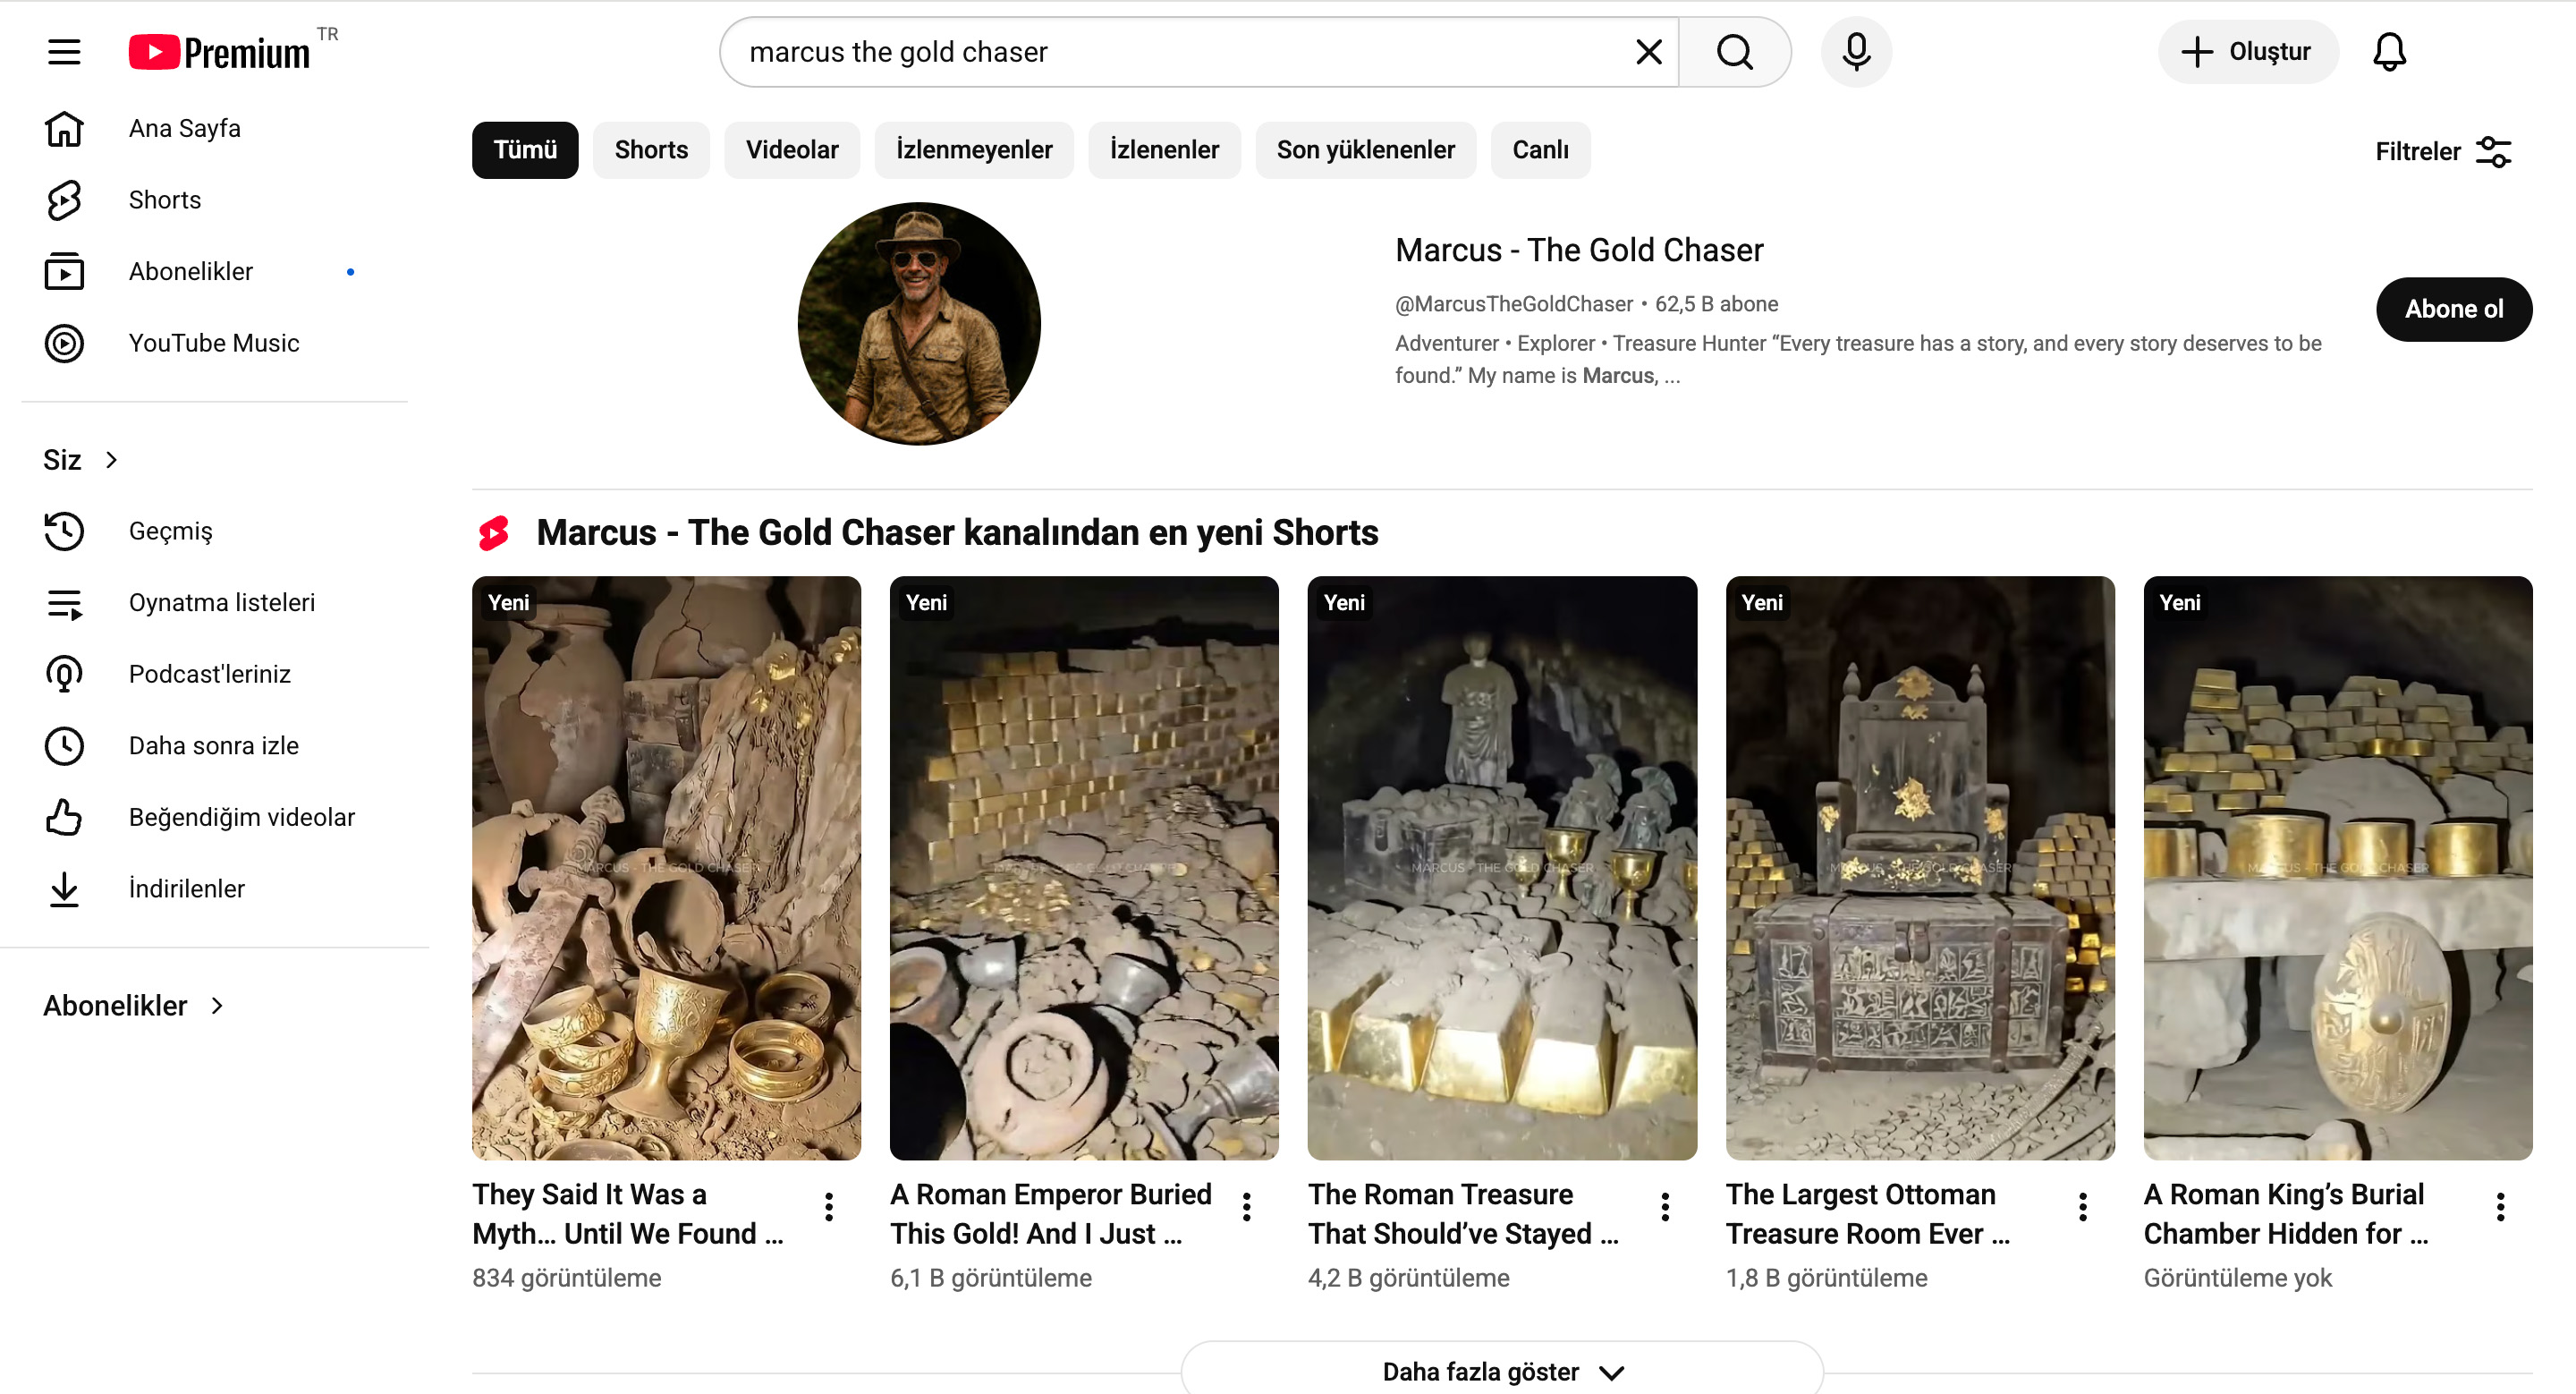Switch to the Videolar tab
This screenshot has width=2576, height=1394.
click(791, 150)
